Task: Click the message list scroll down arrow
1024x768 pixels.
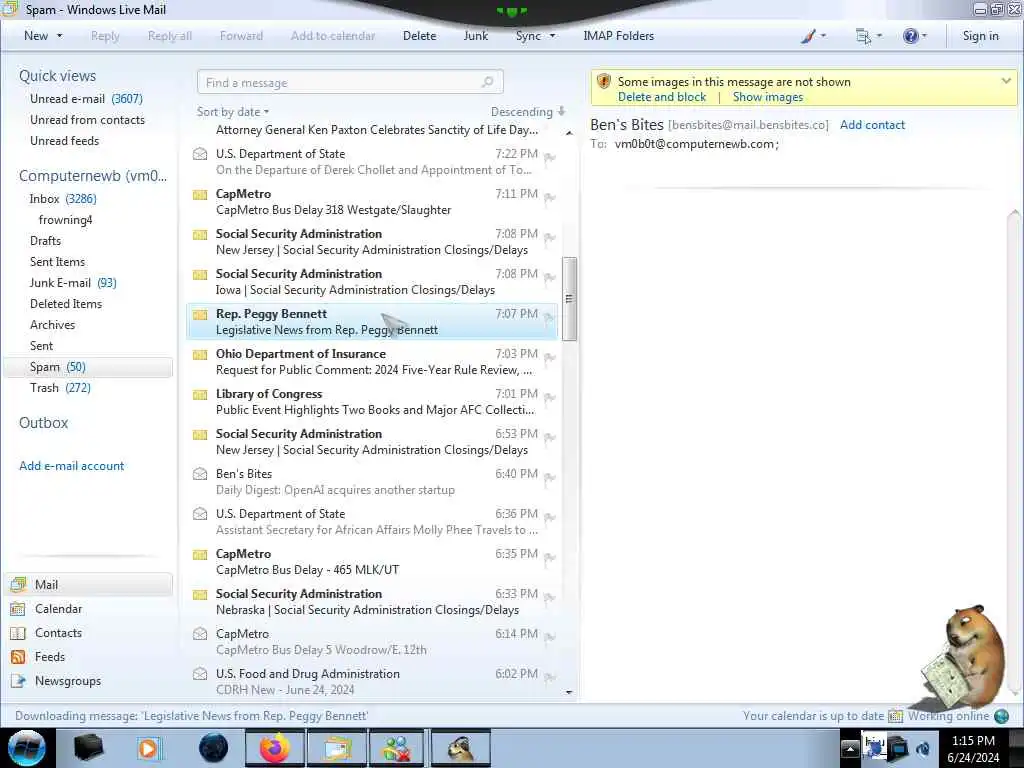Action: tap(569, 692)
